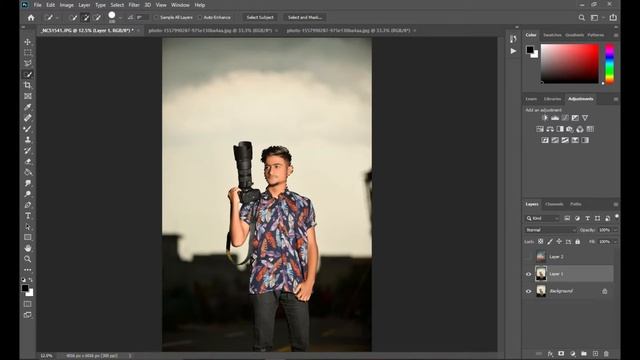Click the Select and Mask button
Image resolution: width=640 pixels, height=360 pixels.
click(x=304, y=18)
